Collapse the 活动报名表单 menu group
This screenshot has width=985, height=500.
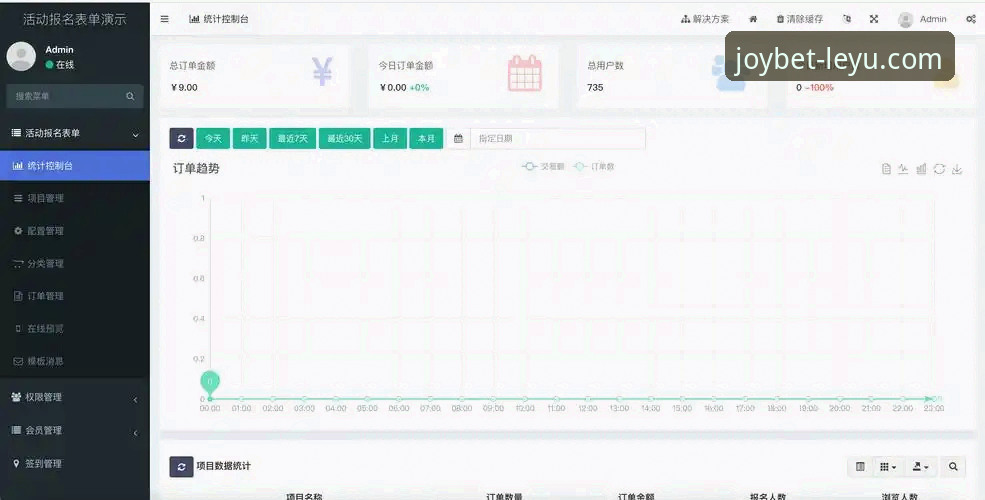pyautogui.click(x=75, y=133)
